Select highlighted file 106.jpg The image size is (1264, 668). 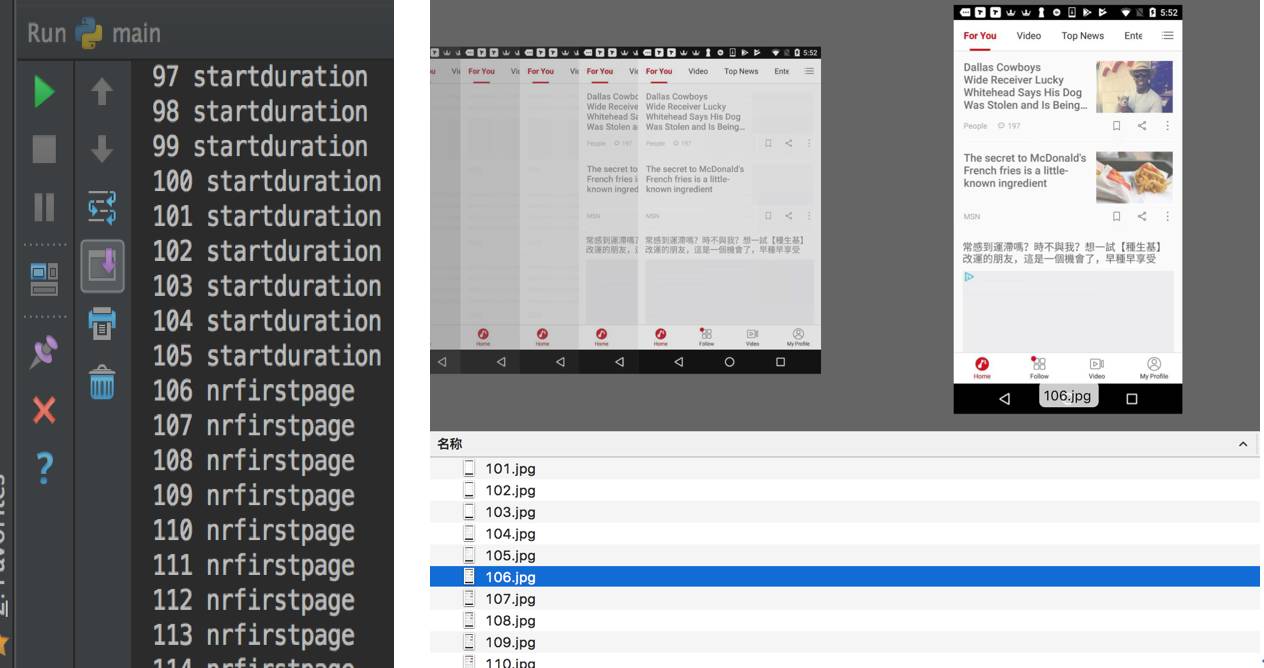coord(845,577)
